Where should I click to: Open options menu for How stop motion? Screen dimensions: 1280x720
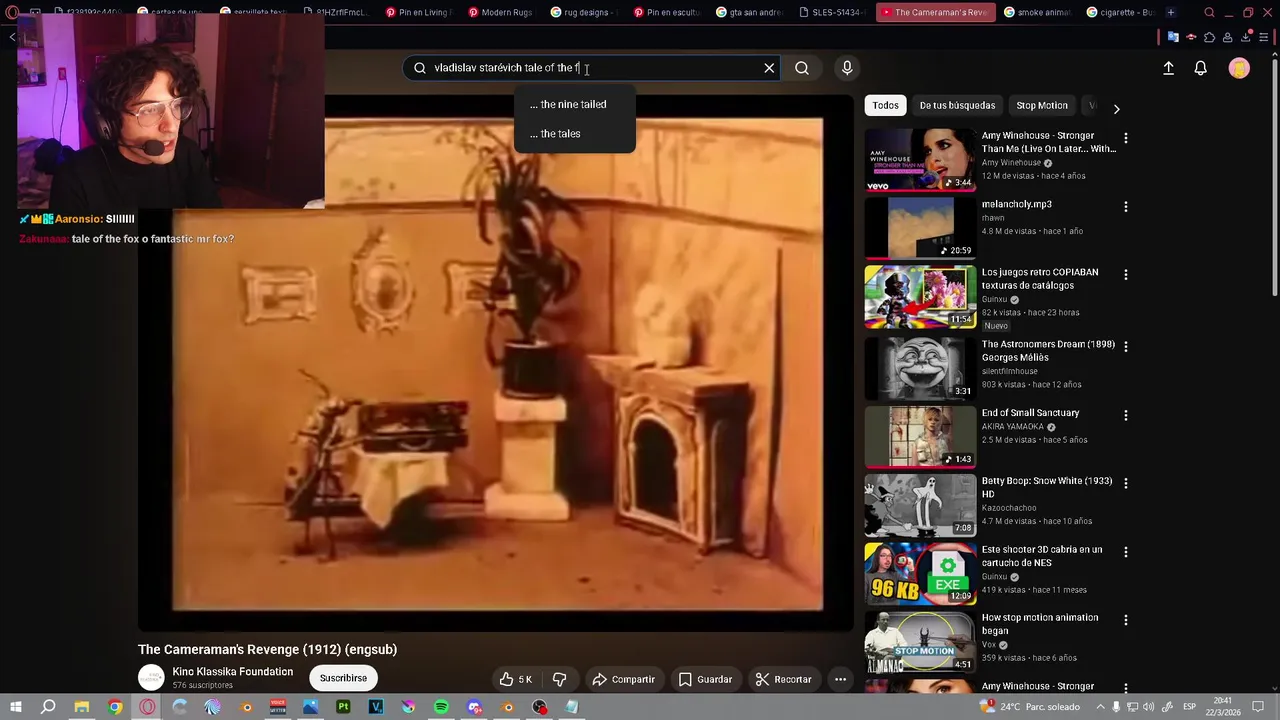pyautogui.click(x=1126, y=620)
